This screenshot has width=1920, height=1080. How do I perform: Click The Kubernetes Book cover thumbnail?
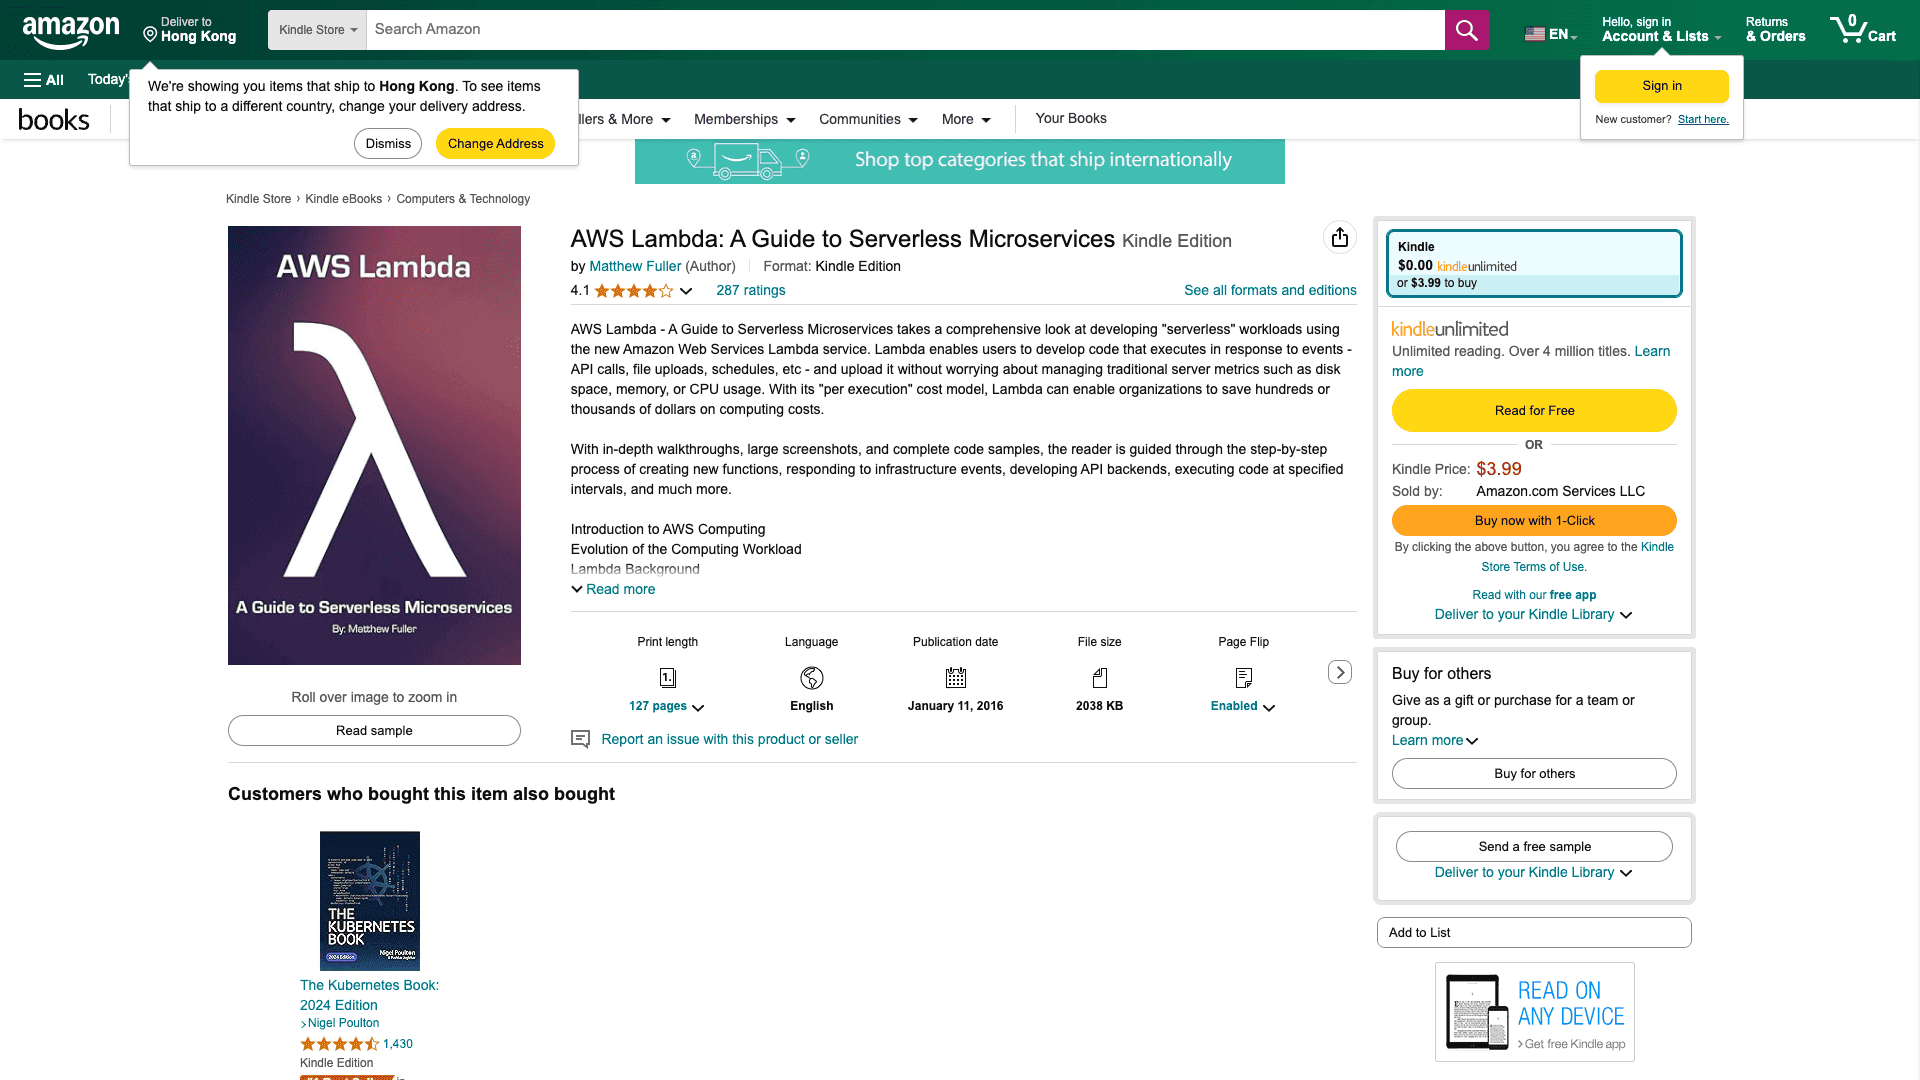pyautogui.click(x=370, y=901)
